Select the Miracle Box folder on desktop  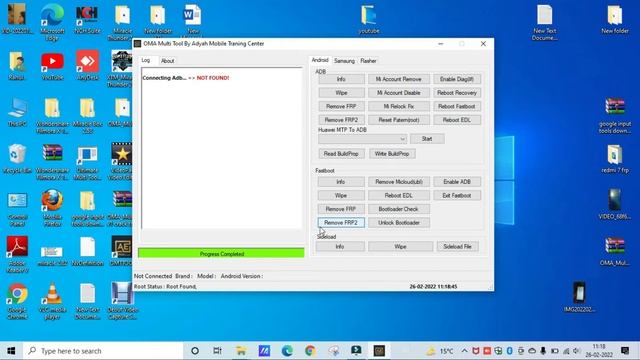tap(87, 116)
